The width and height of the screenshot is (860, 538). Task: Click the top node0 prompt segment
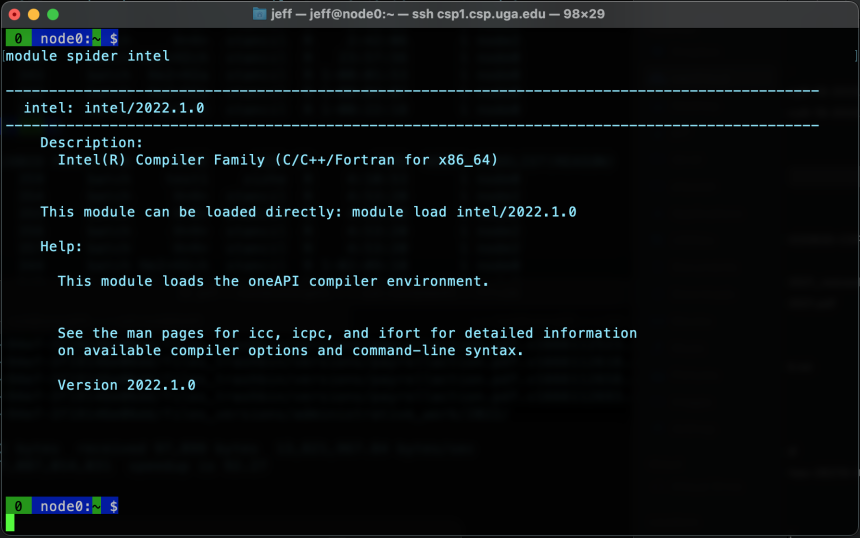(x=65, y=38)
